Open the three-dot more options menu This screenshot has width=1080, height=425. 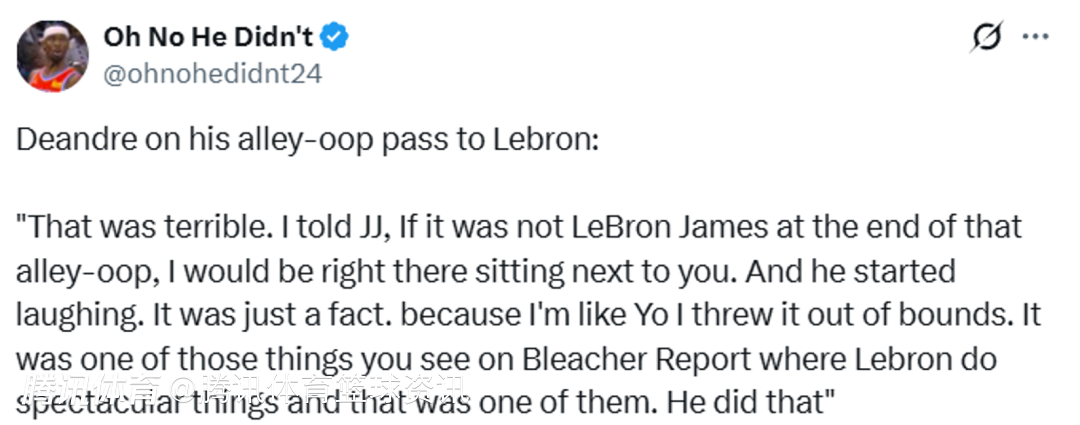[x=1033, y=38]
